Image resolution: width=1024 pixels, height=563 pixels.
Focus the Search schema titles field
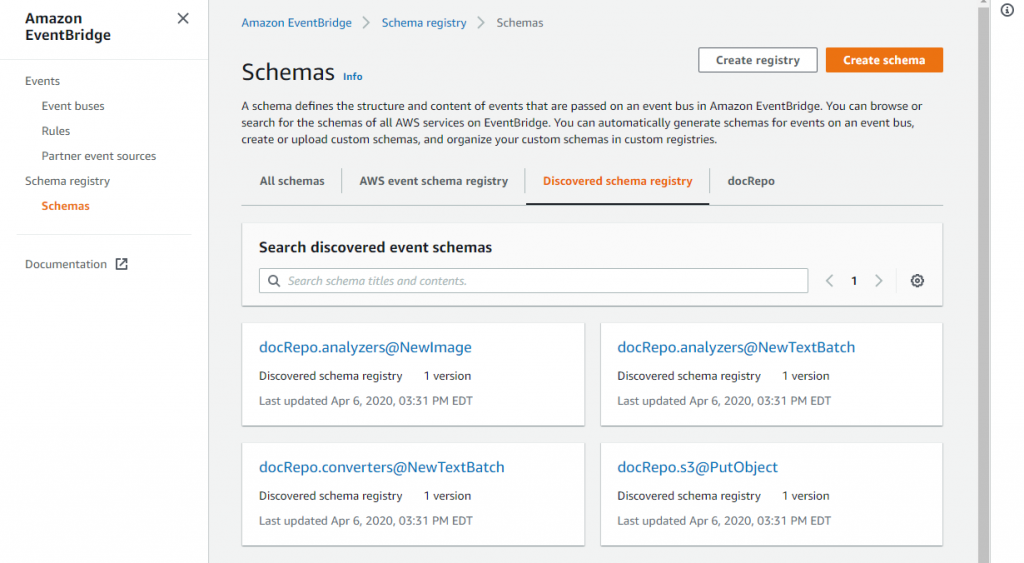pyautogui.click(x=533, y=281)
